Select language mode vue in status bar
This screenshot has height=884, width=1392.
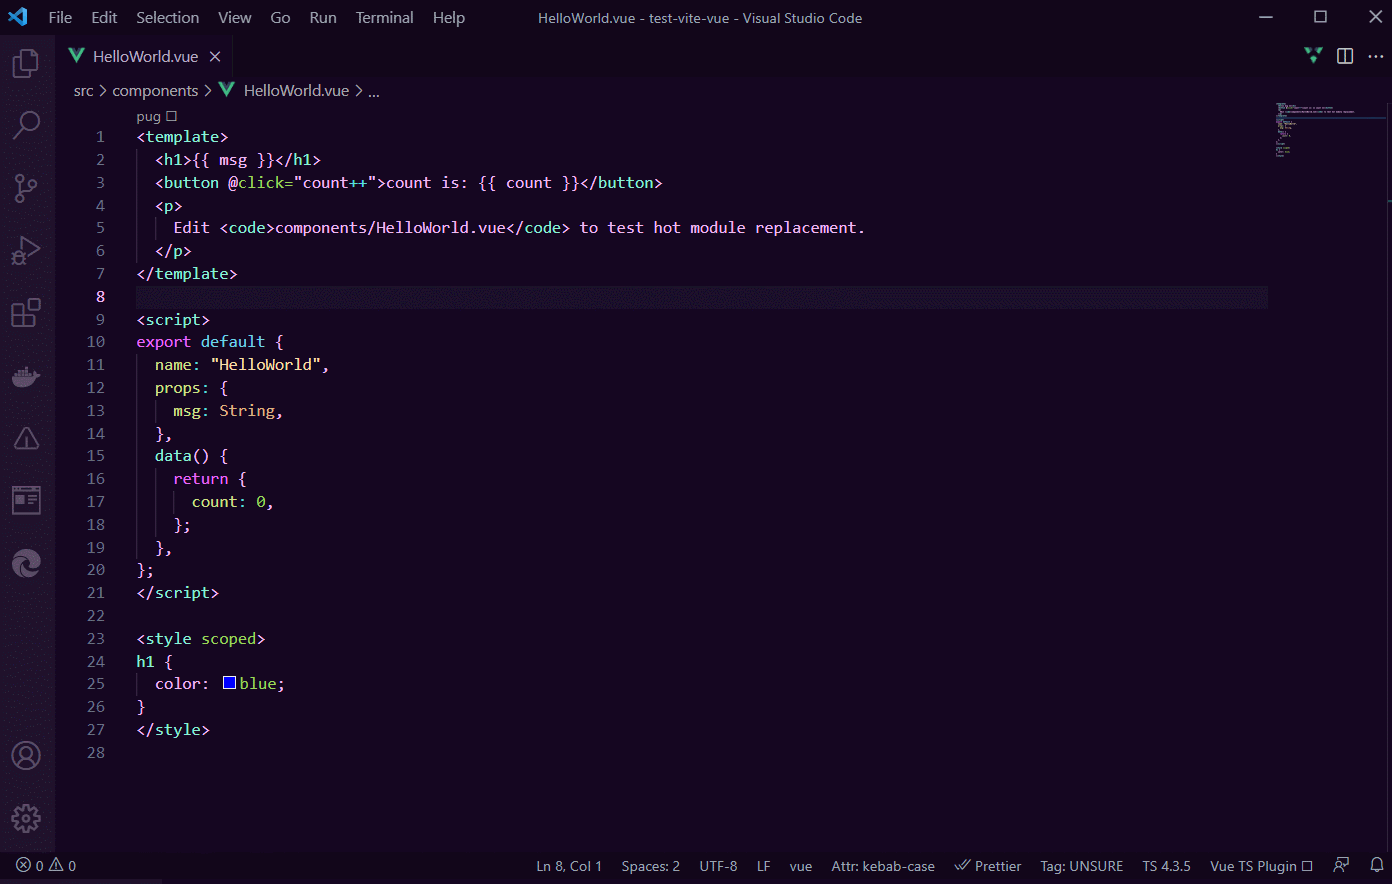[x=800, y=866]
